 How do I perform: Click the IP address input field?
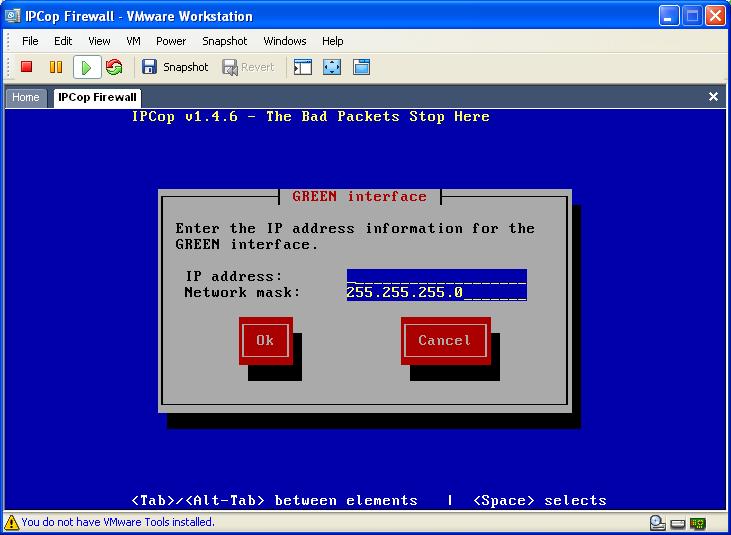pos(437,276)
